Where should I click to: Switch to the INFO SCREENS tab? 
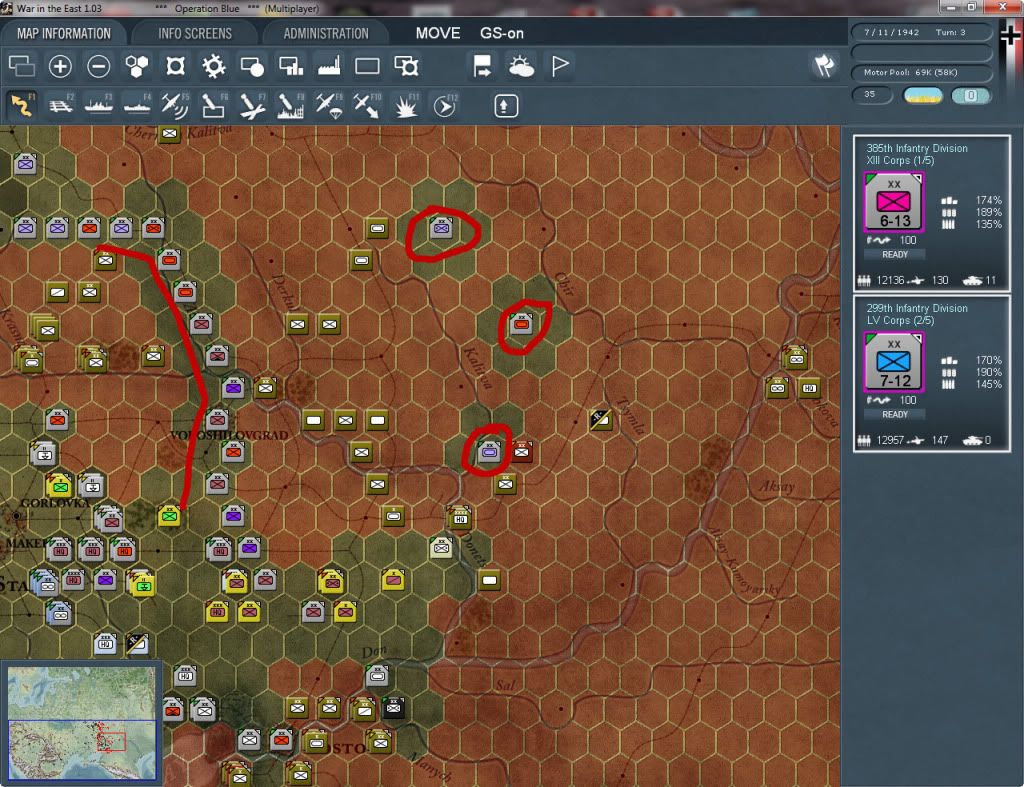[x=195, y=33]
